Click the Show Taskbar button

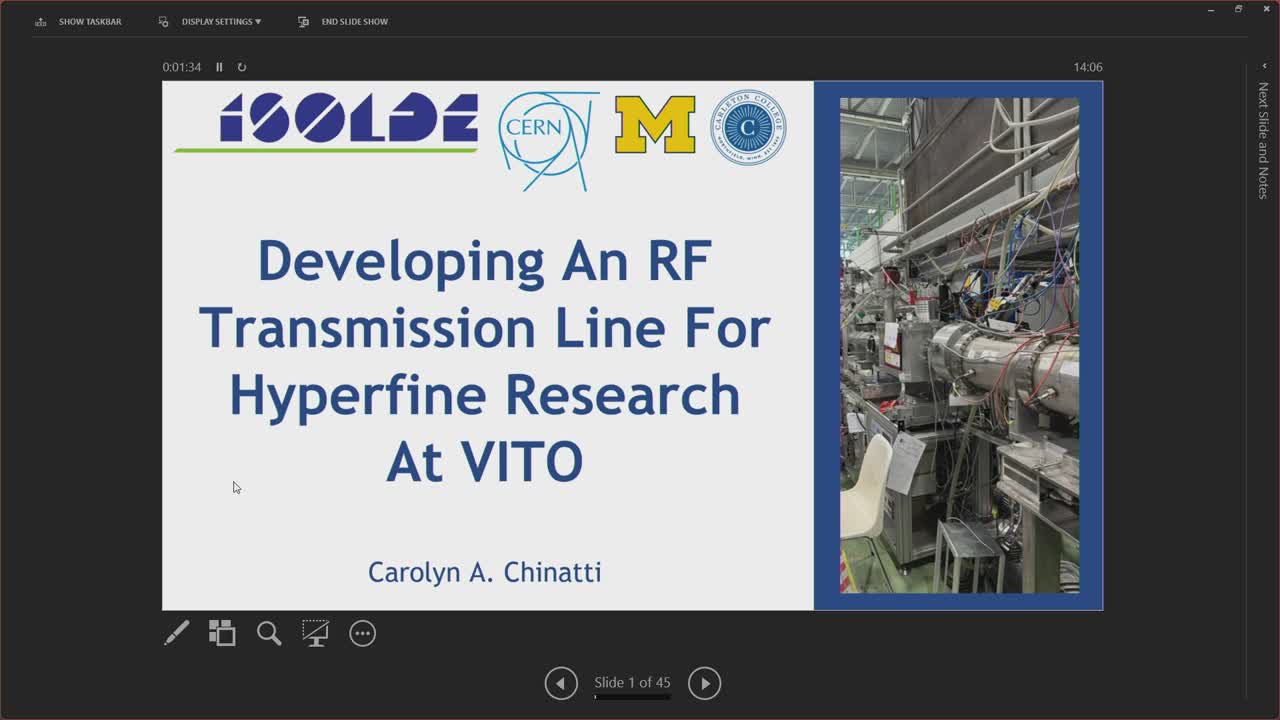tap(79, 21)
